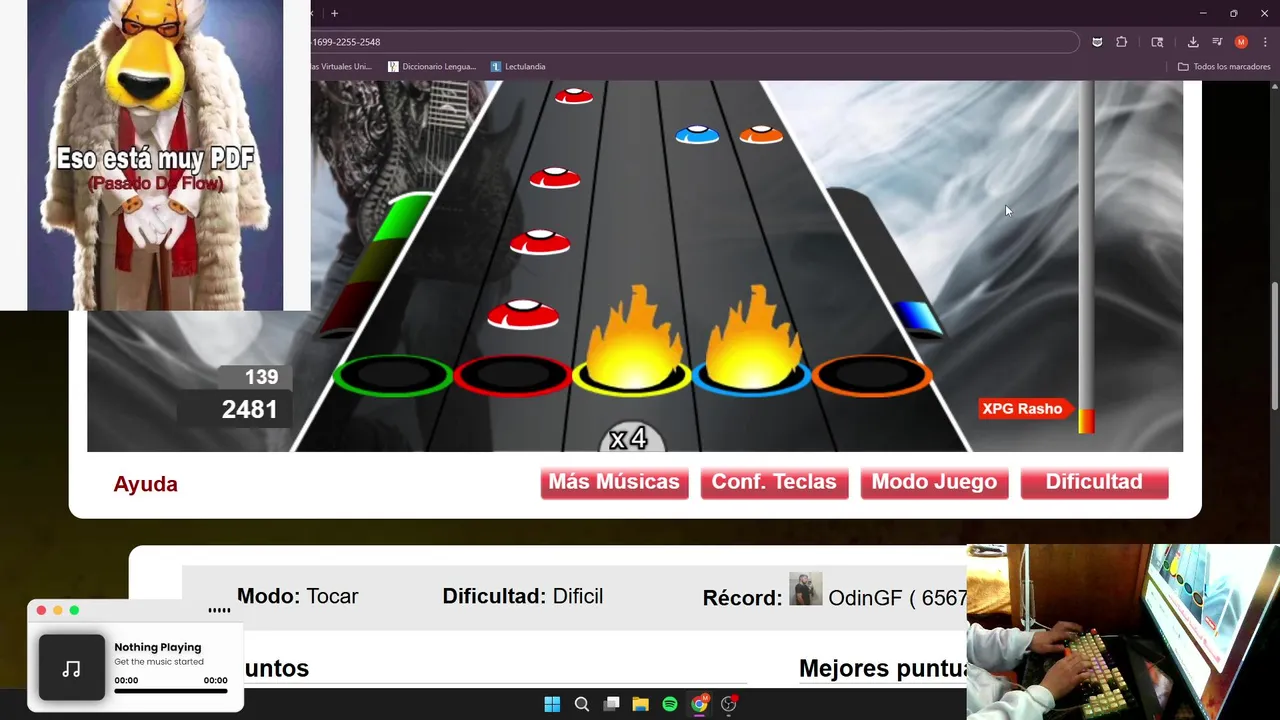Click the vertical performance meter bar
Image resolution: width=1280 pixels, height=720 pixels.
(x=1086, y=257)
